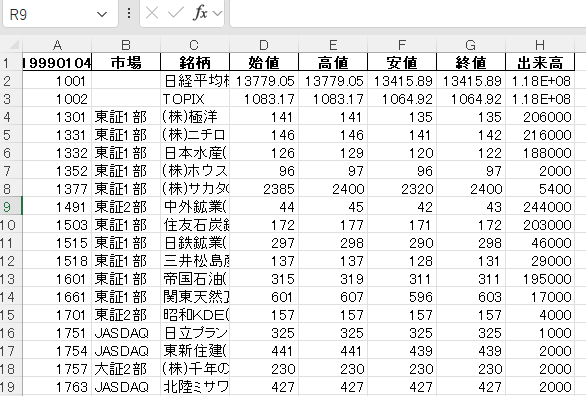Screen dimensions: 586x396
Task: Click cell 19990104 in A1
Action: [x=57, y=62]
